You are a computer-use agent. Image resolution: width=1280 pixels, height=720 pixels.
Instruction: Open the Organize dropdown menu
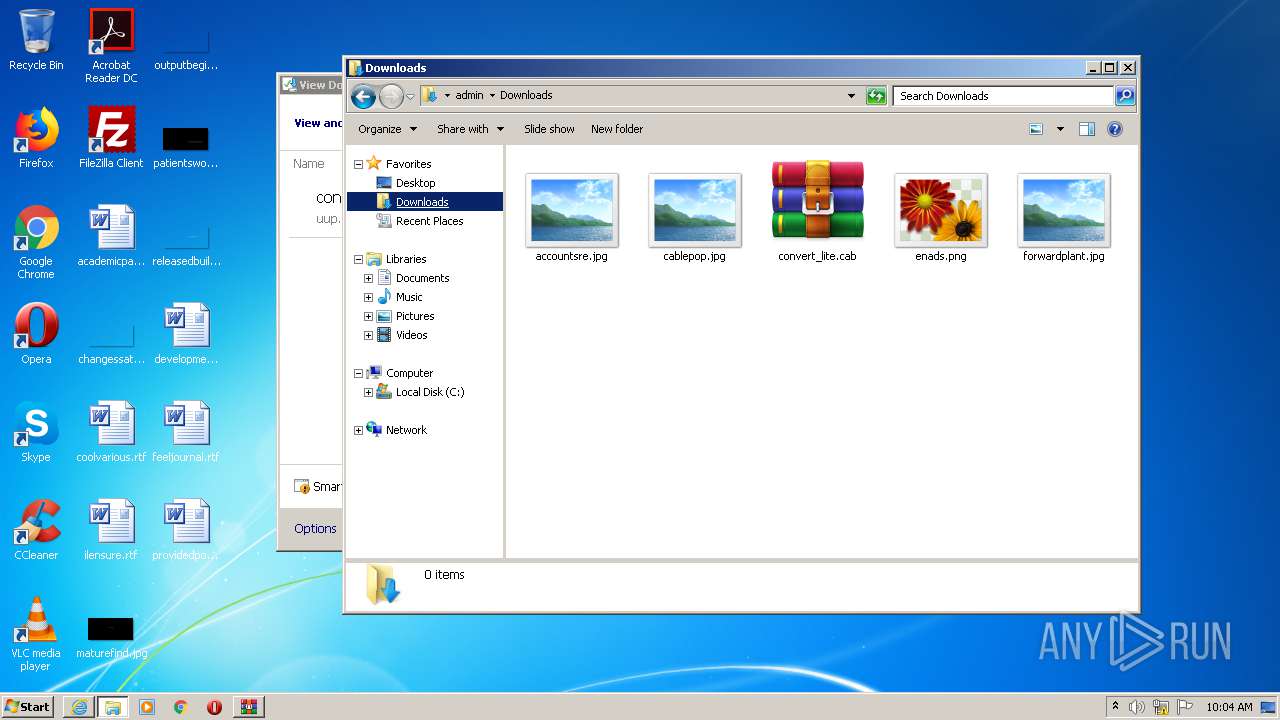pyautogui.click(x=387, y=129)
